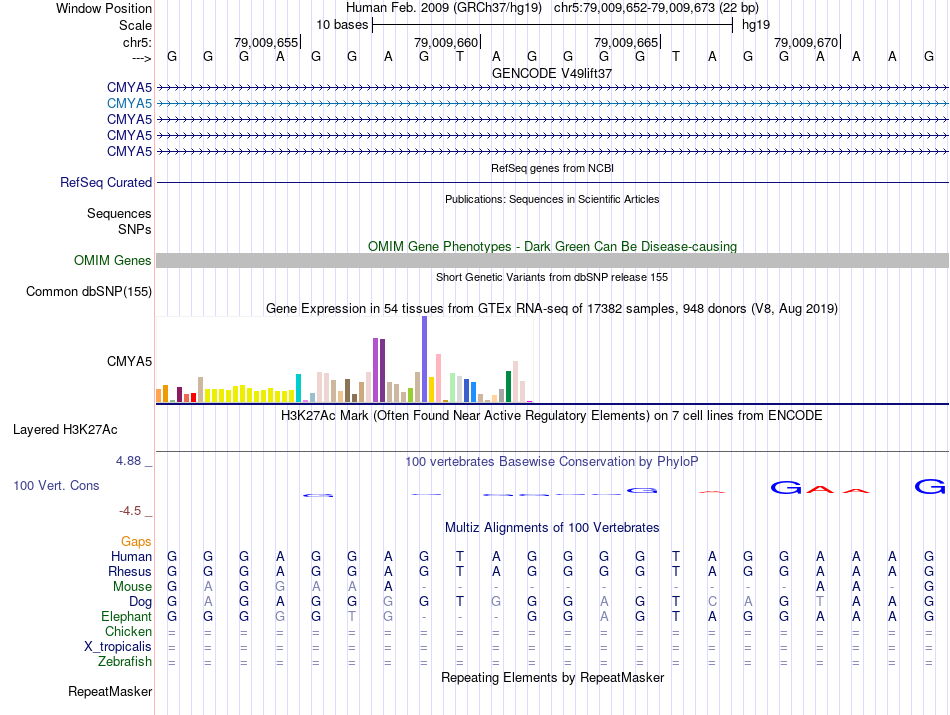The width and height of the screenshot is (950, 715).
Task: Click the large blue G in PhyloP track
Action: click(x=786, y=488)
